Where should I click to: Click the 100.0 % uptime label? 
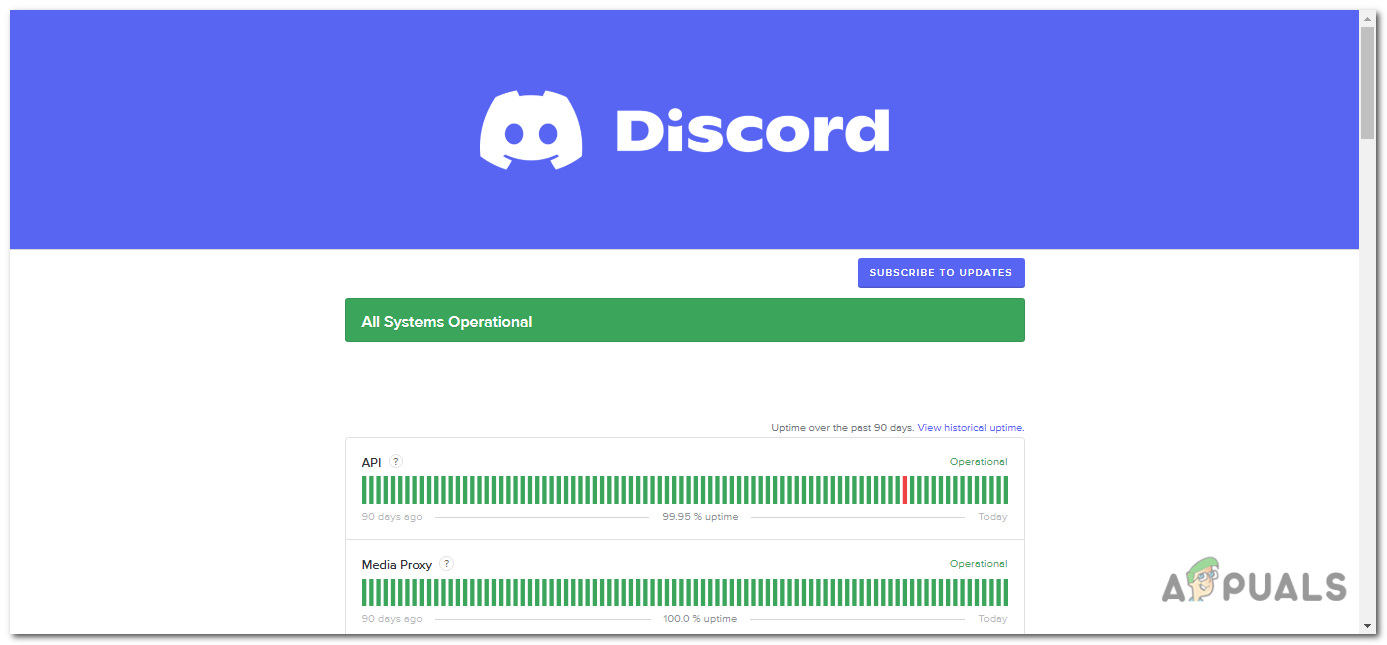click(x=699, y=618)
